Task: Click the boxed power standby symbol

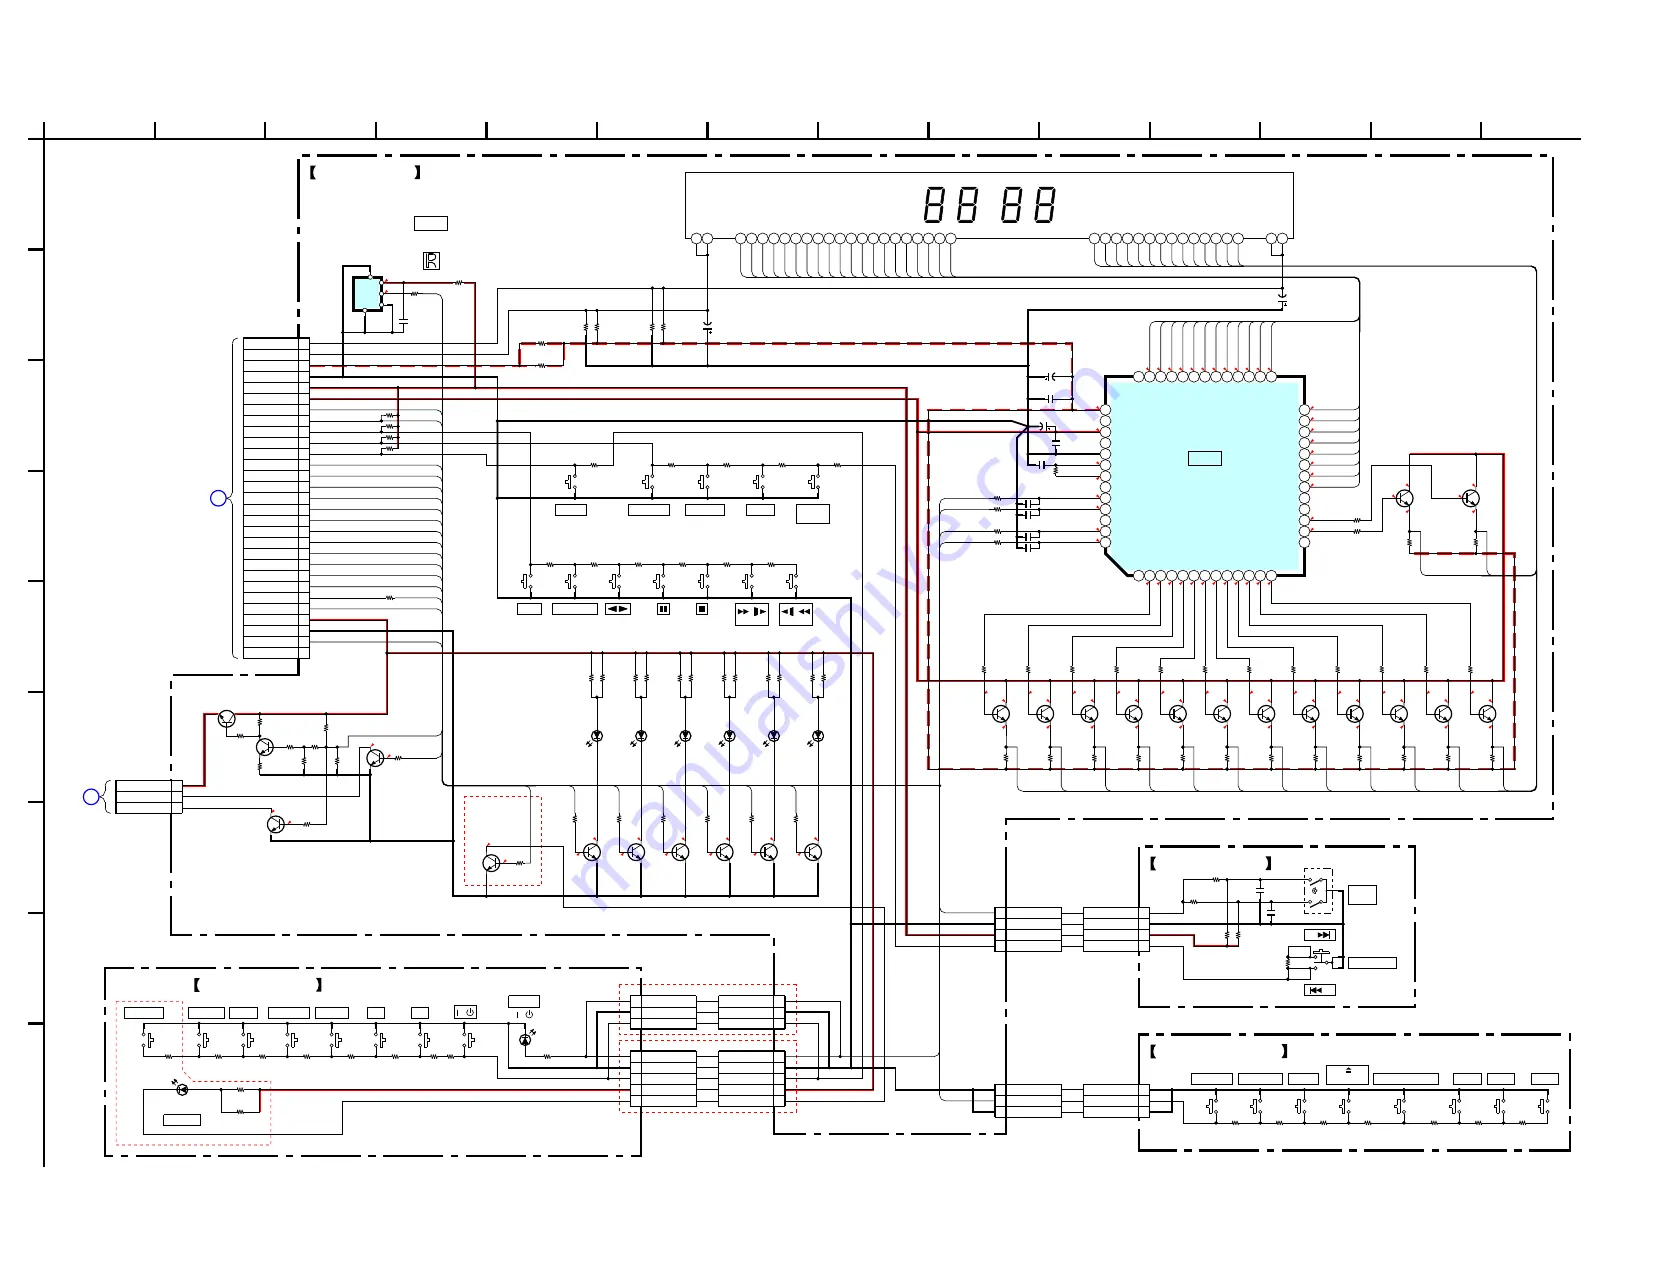Action: pos(465,1012)
